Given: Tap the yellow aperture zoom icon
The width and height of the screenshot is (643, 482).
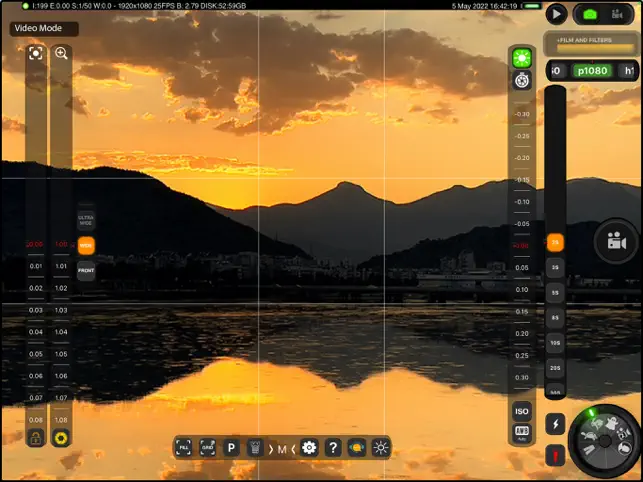Looking at the screenshot, I should pos(61,438).
